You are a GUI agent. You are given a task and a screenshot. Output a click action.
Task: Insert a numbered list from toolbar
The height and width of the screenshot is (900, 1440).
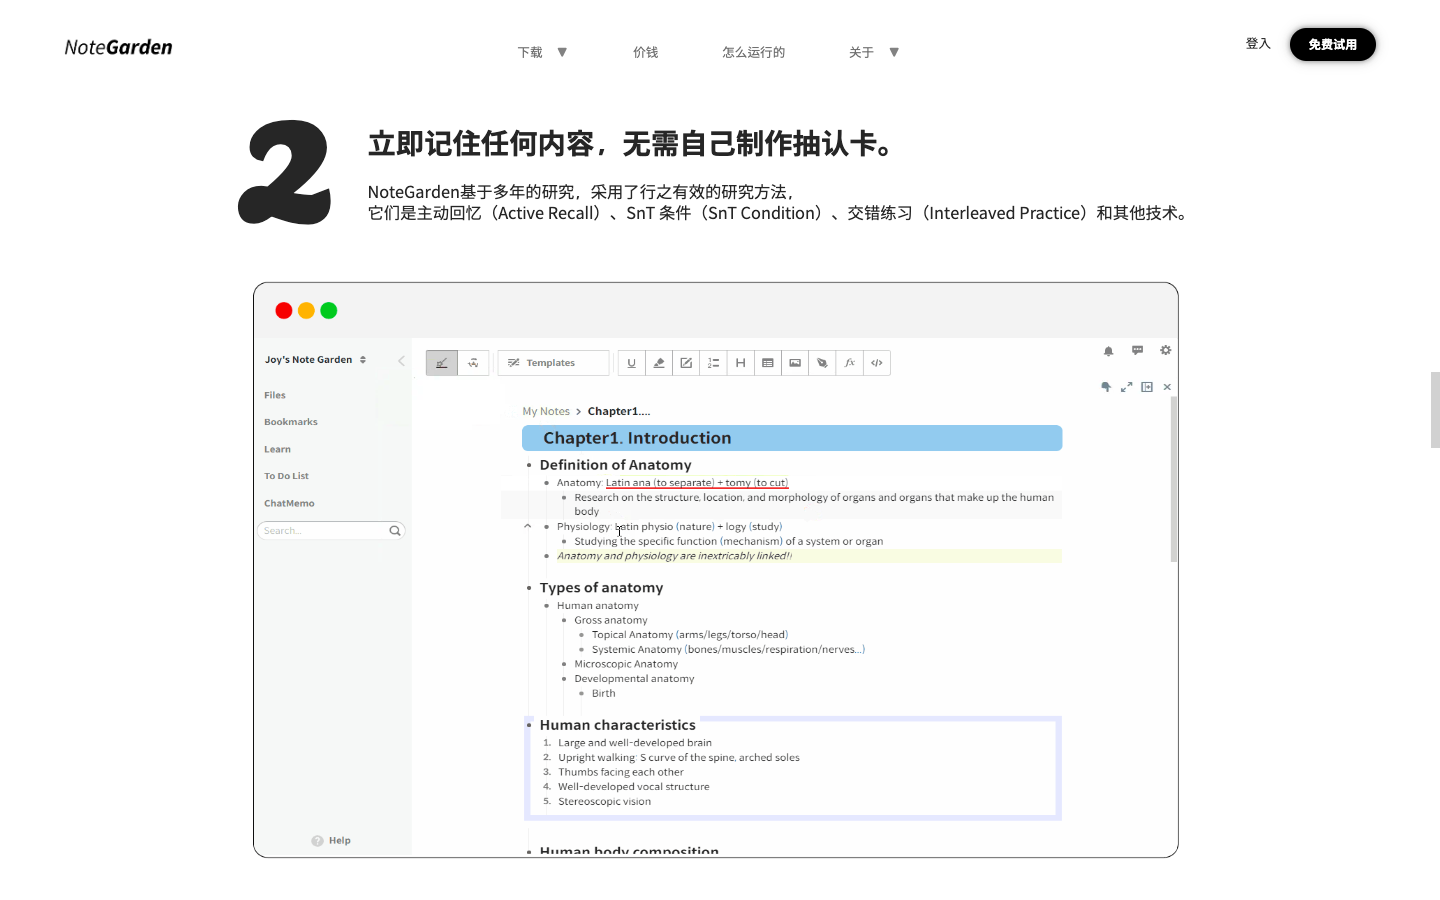[713, 363]
